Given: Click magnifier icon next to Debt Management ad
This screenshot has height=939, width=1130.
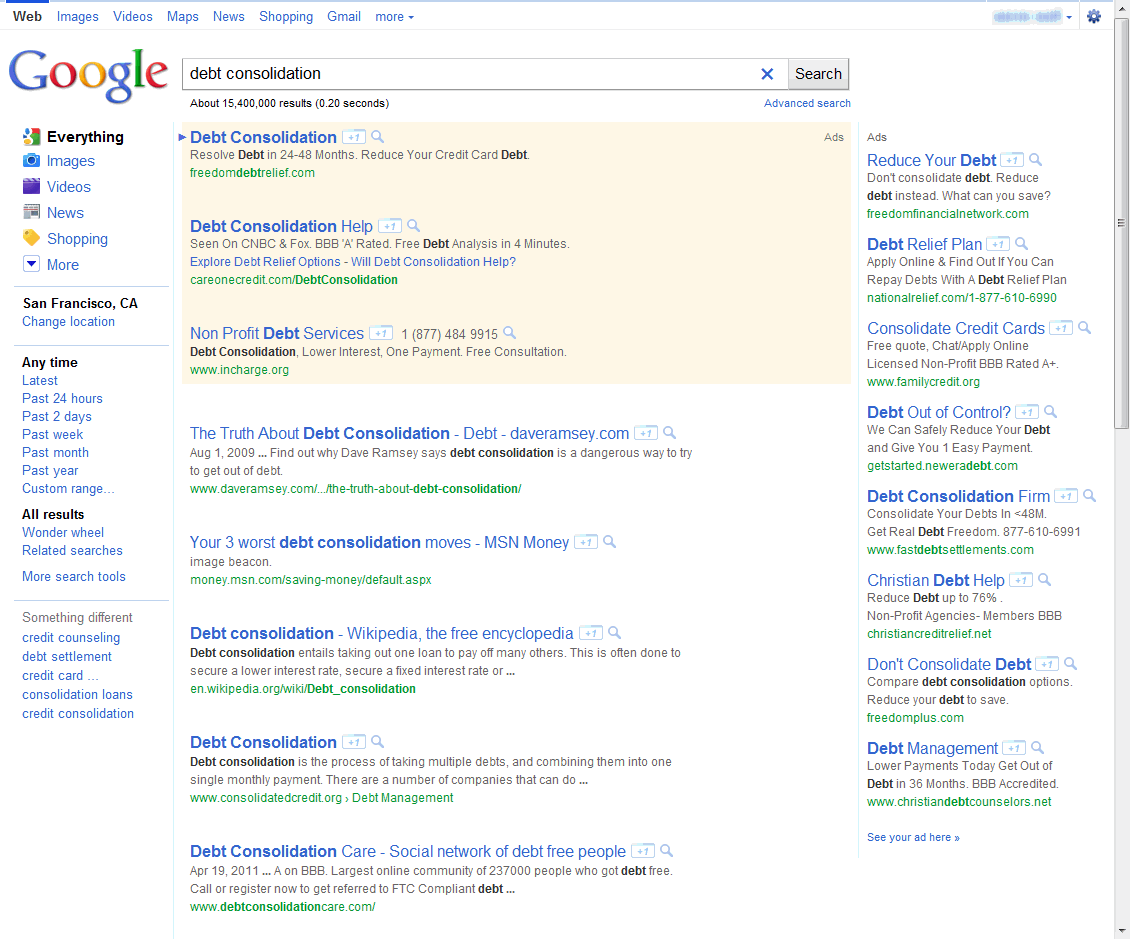Looking at the screenshot, I should pos(1038,747).
